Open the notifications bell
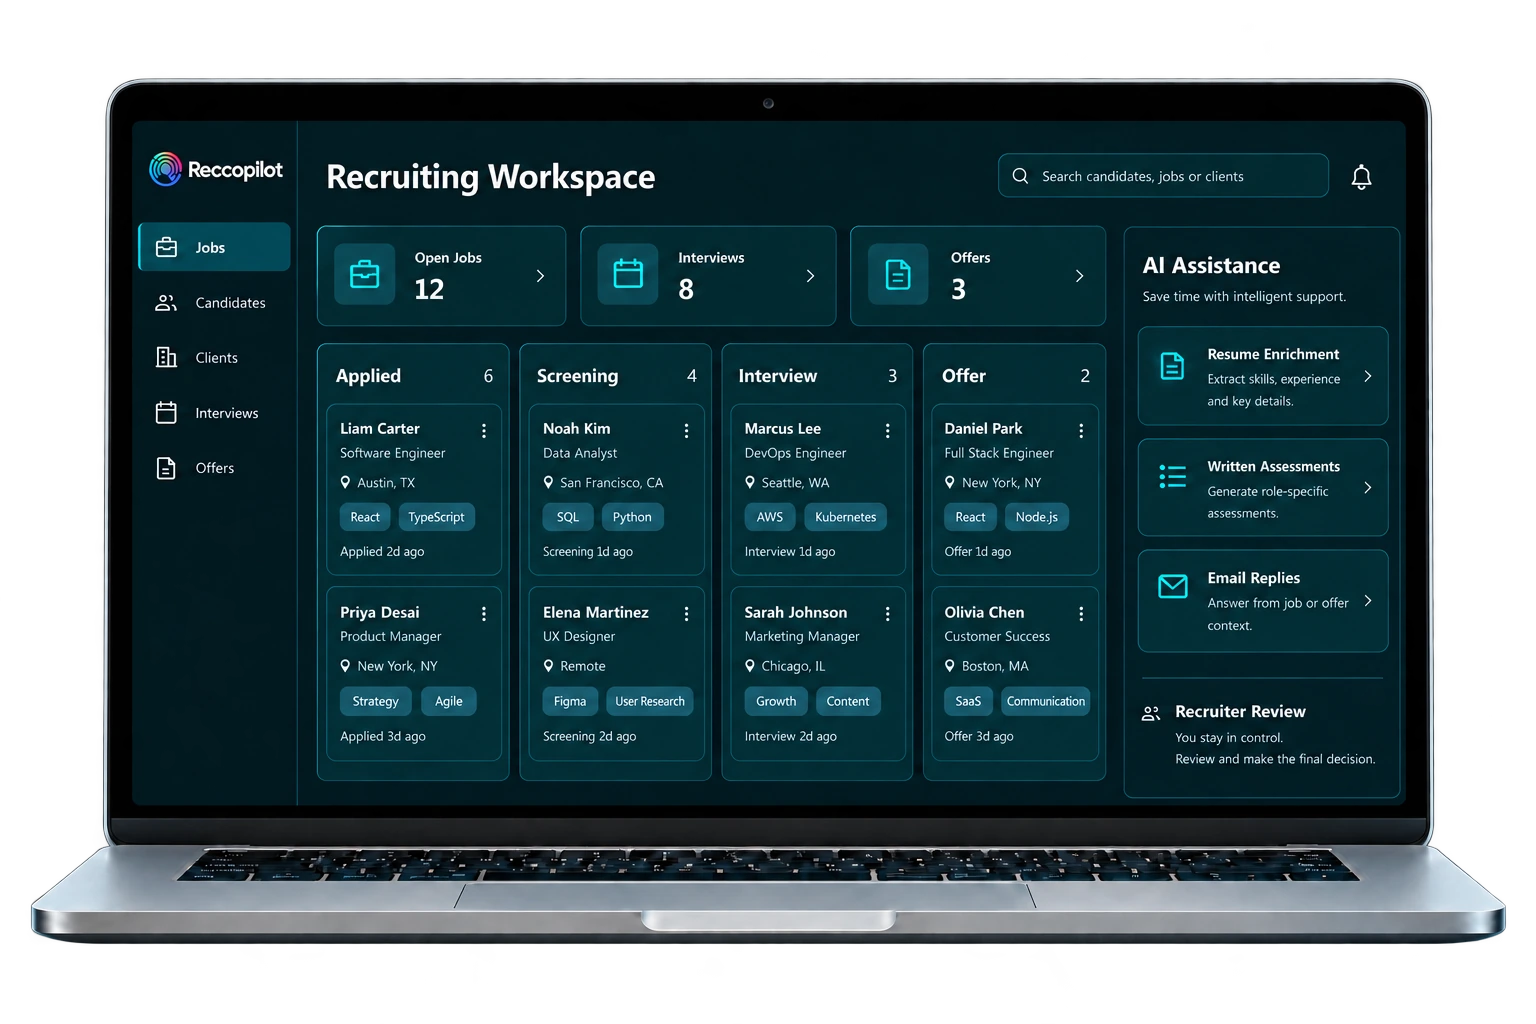 coord(1361,177)
